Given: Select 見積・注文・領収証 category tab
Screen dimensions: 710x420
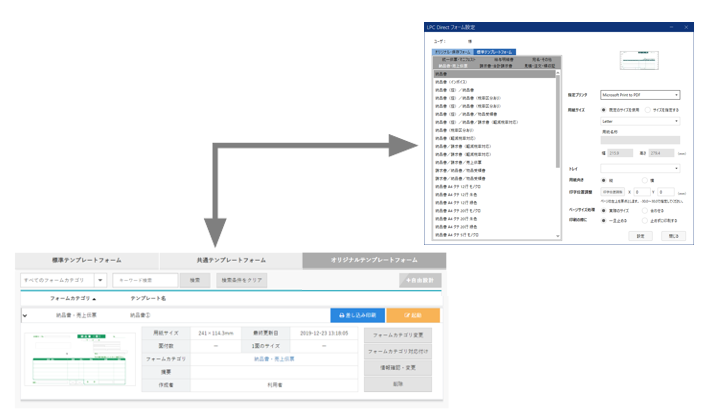Looking at the screenshot, I should (540, 66).
